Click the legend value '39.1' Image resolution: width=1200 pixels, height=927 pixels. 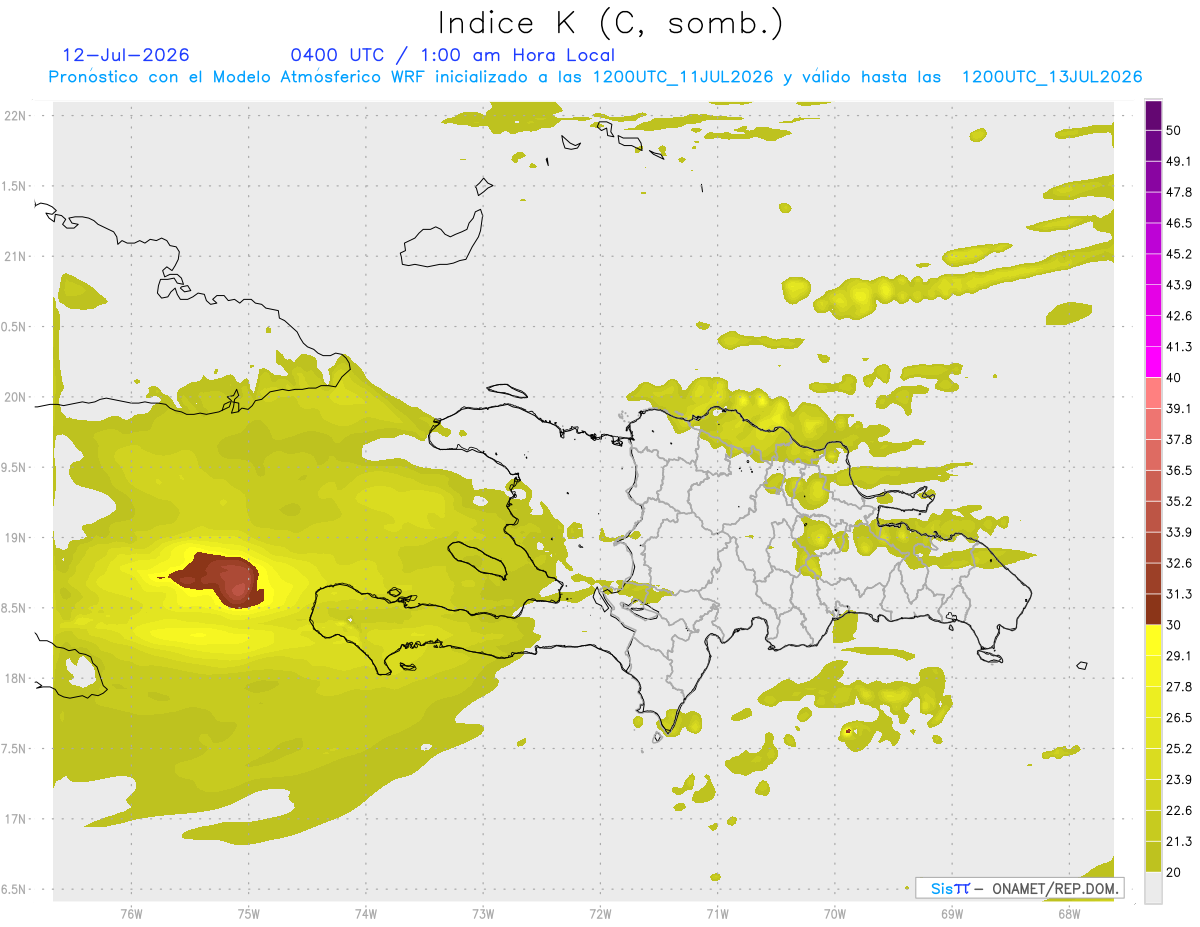(x=1179, y=409)
